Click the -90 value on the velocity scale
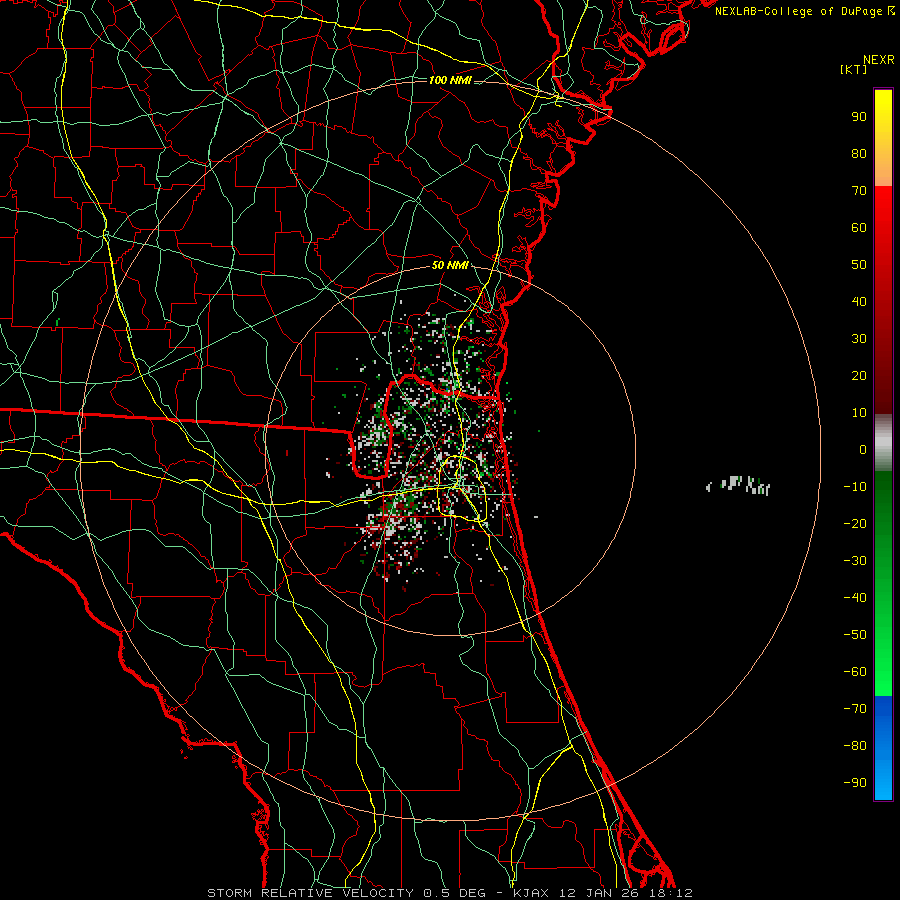Viewport: 900px width, 900px height. coord(855,783)
